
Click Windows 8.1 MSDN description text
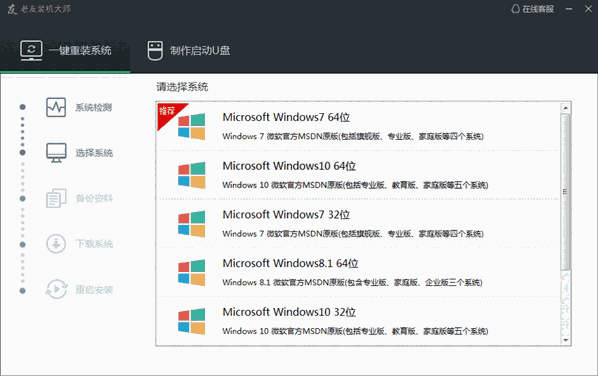point(352,283)
